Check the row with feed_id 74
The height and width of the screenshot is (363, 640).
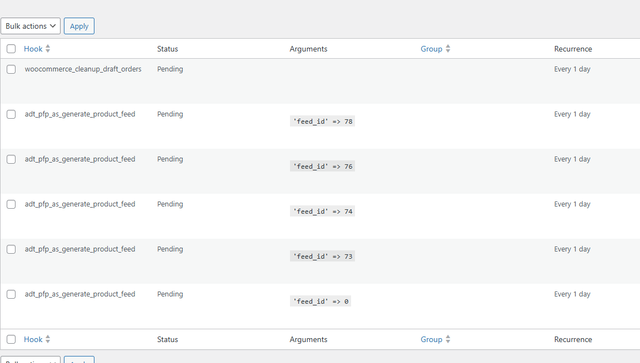[x=11, y=204]
